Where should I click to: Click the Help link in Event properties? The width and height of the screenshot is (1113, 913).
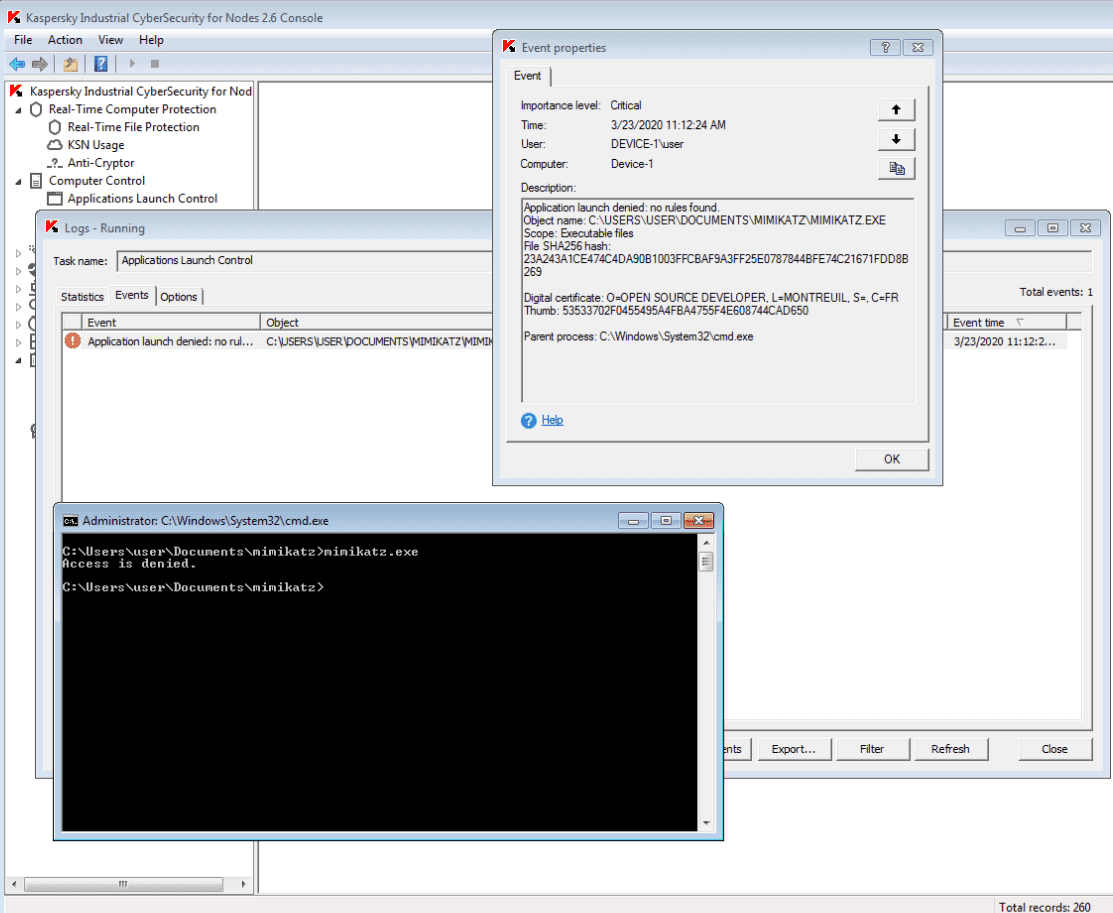[552, 420]
